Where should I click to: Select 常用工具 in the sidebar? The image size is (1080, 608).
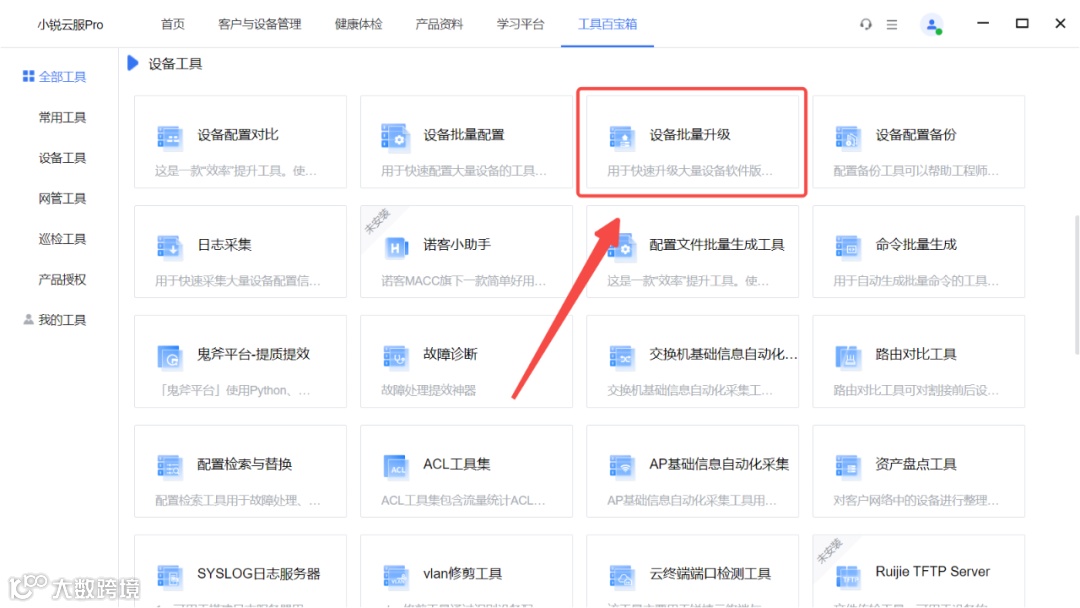pos(62,118)
